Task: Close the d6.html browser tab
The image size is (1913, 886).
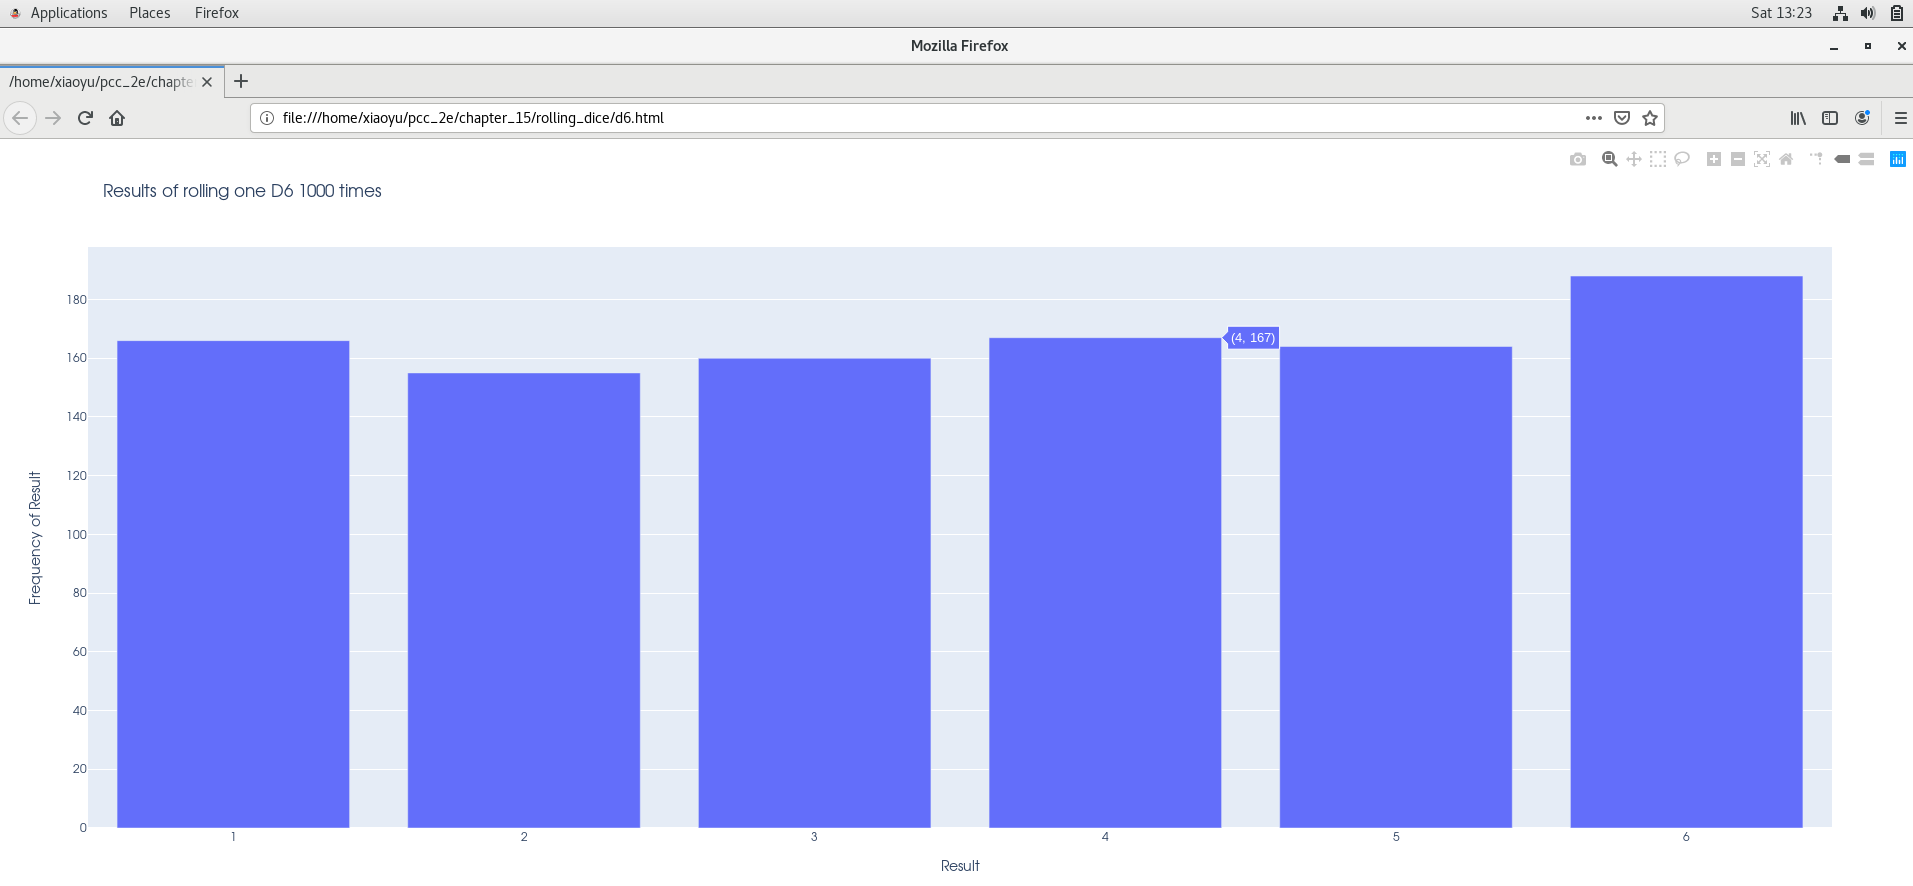Action: [x=207, y=82]
